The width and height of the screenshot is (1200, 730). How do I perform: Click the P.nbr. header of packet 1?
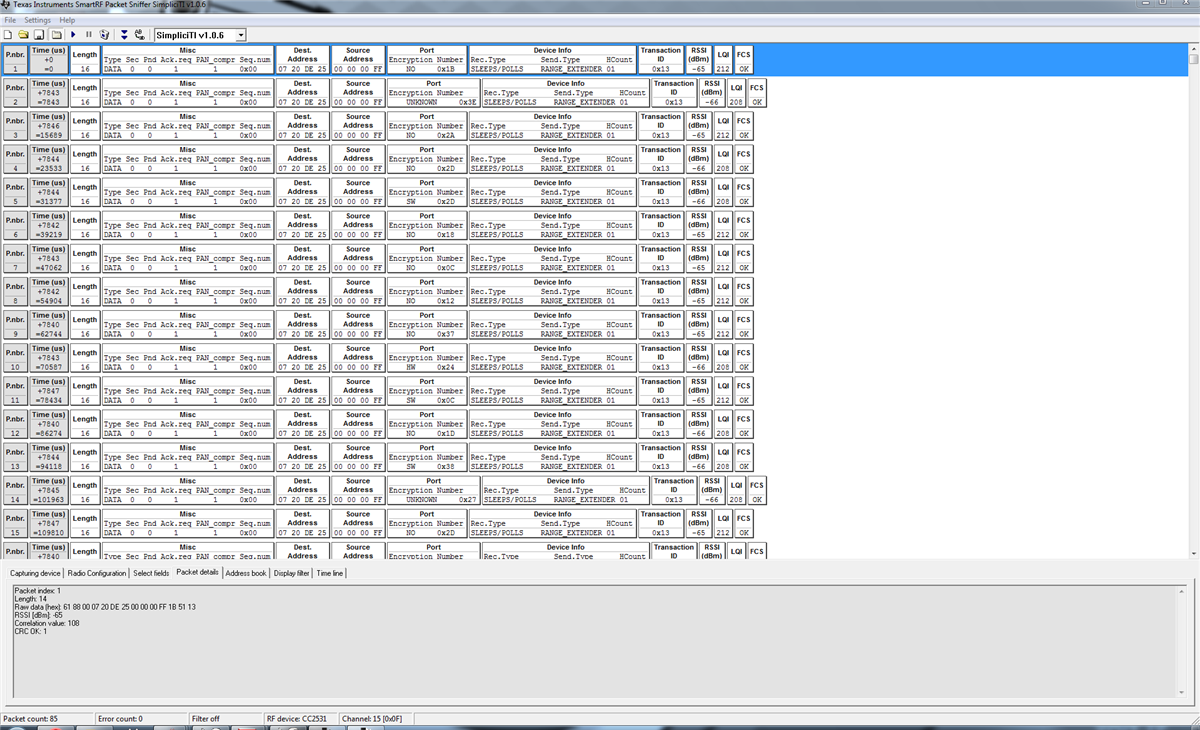pos(15,54)
